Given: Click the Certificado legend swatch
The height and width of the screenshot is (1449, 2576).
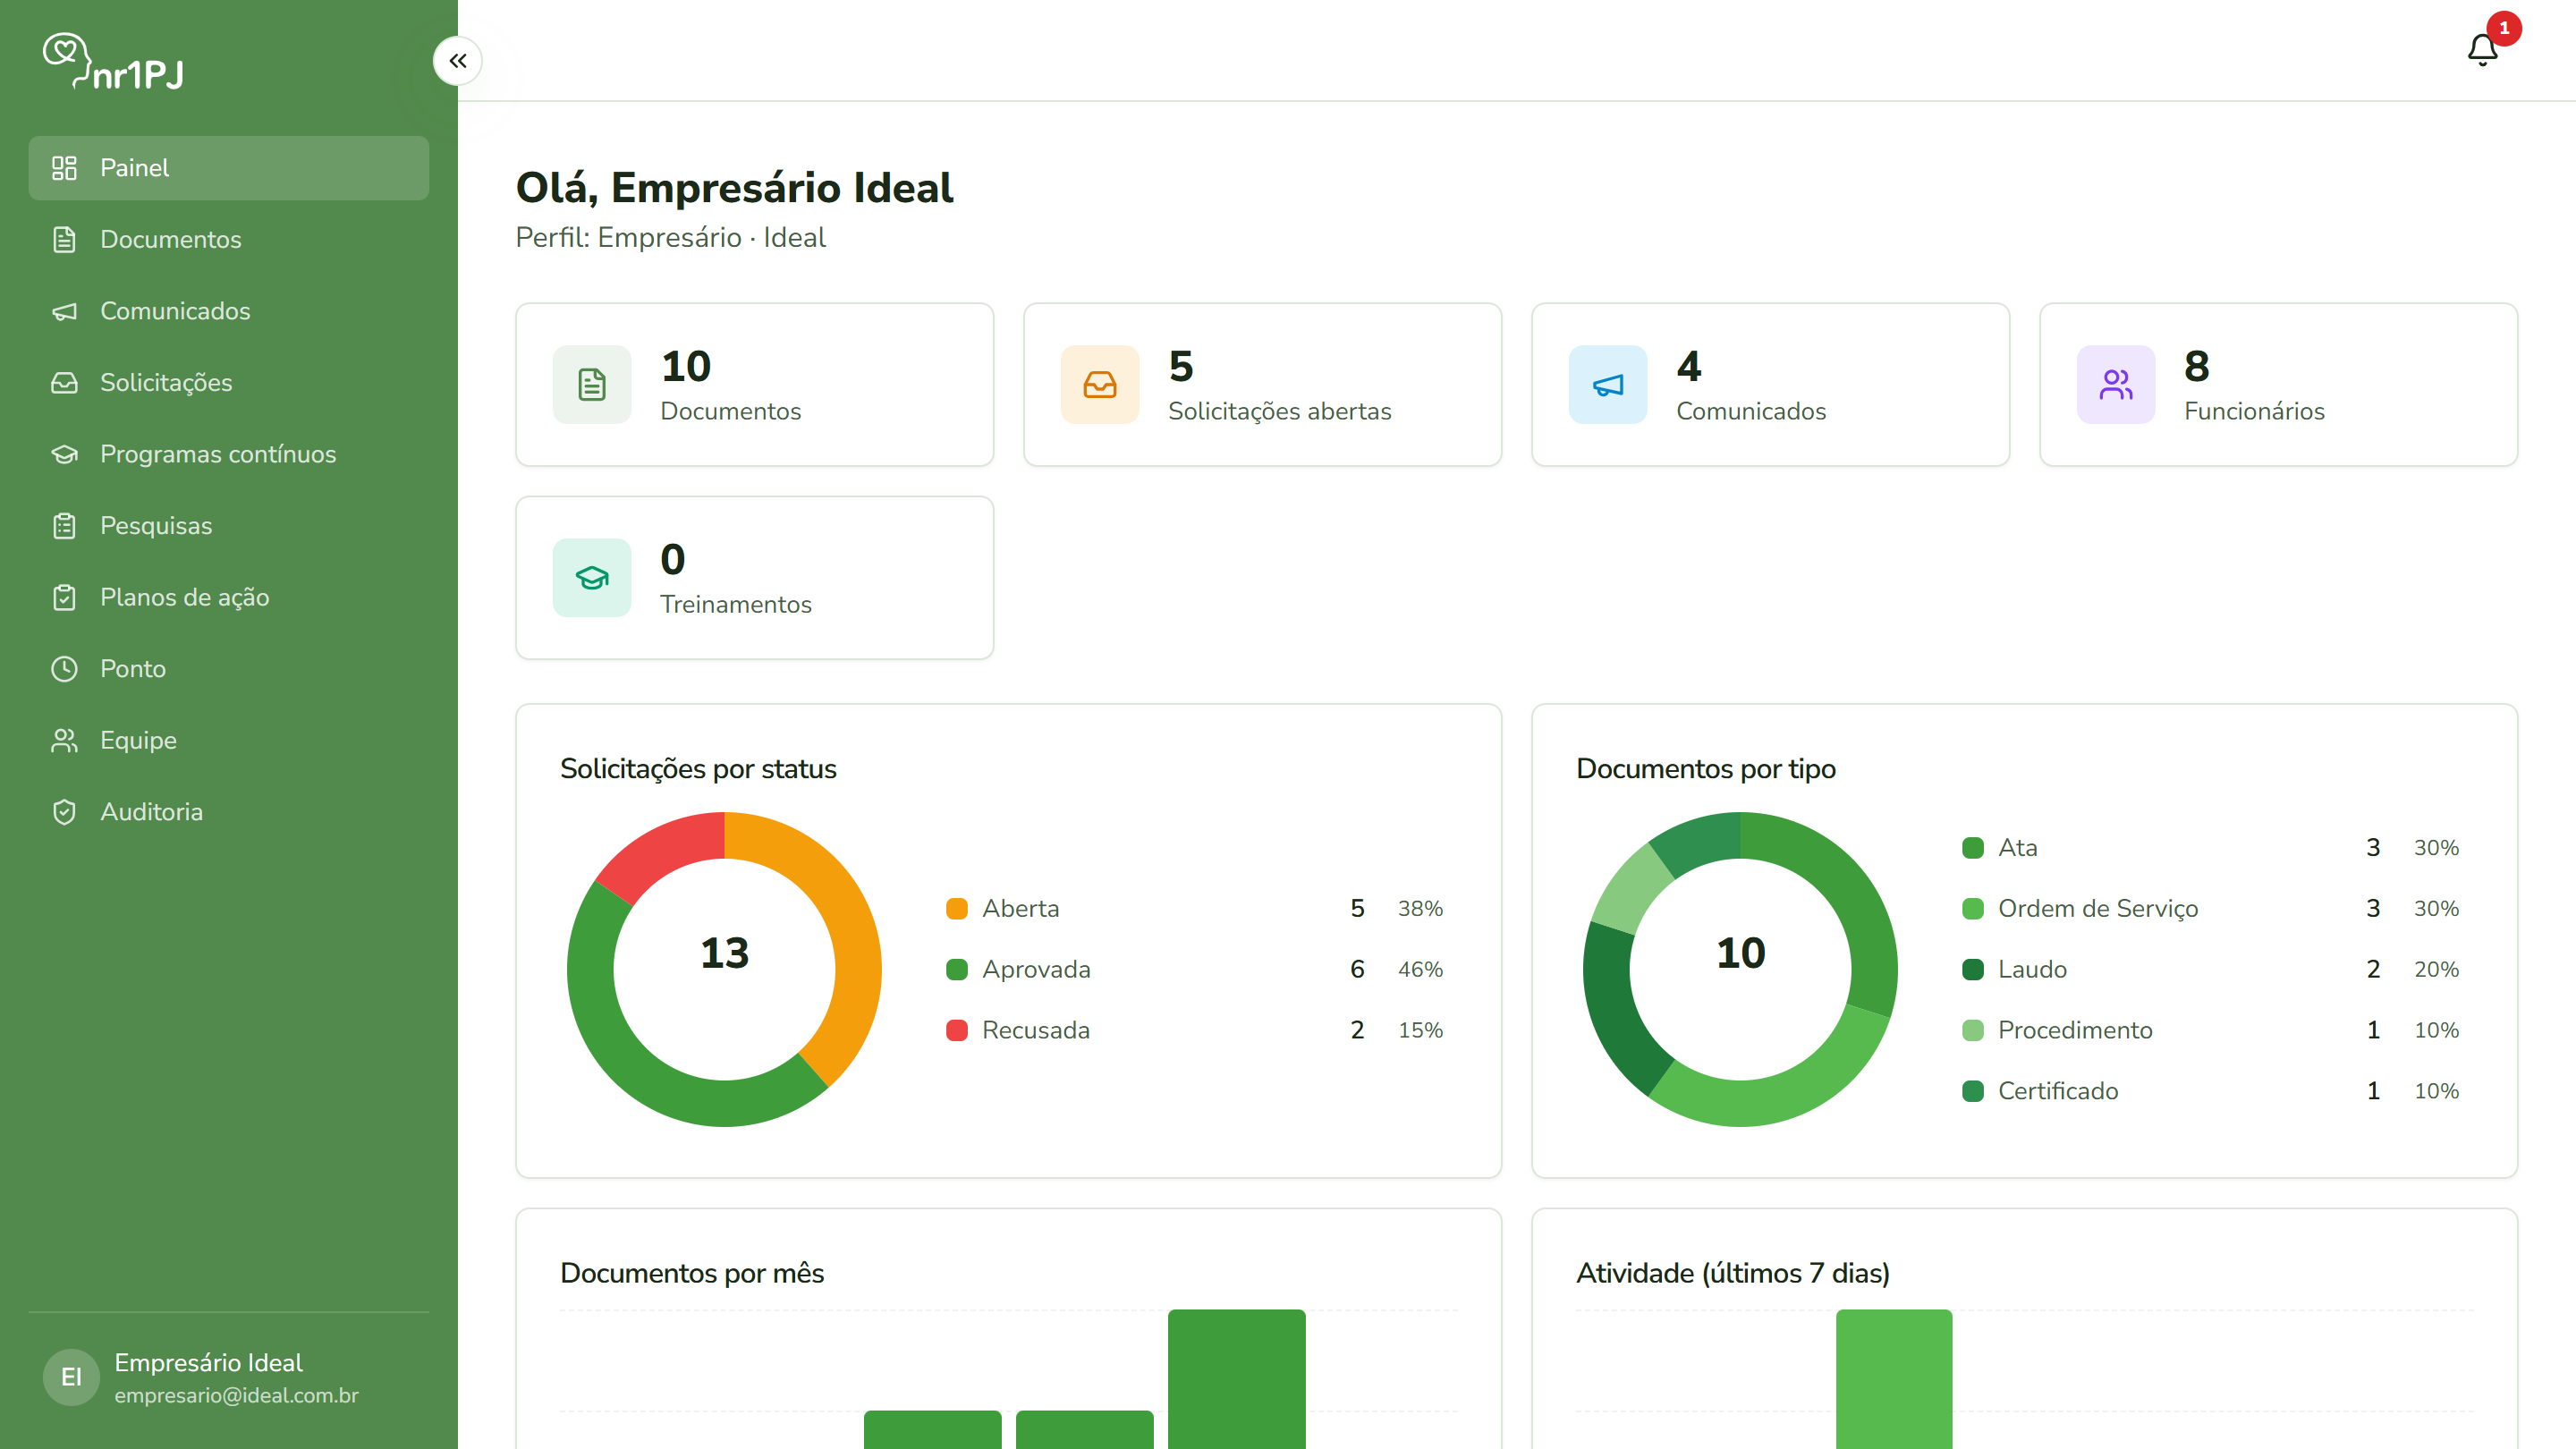Looking at the screenshot, I should point(1973,1091).
